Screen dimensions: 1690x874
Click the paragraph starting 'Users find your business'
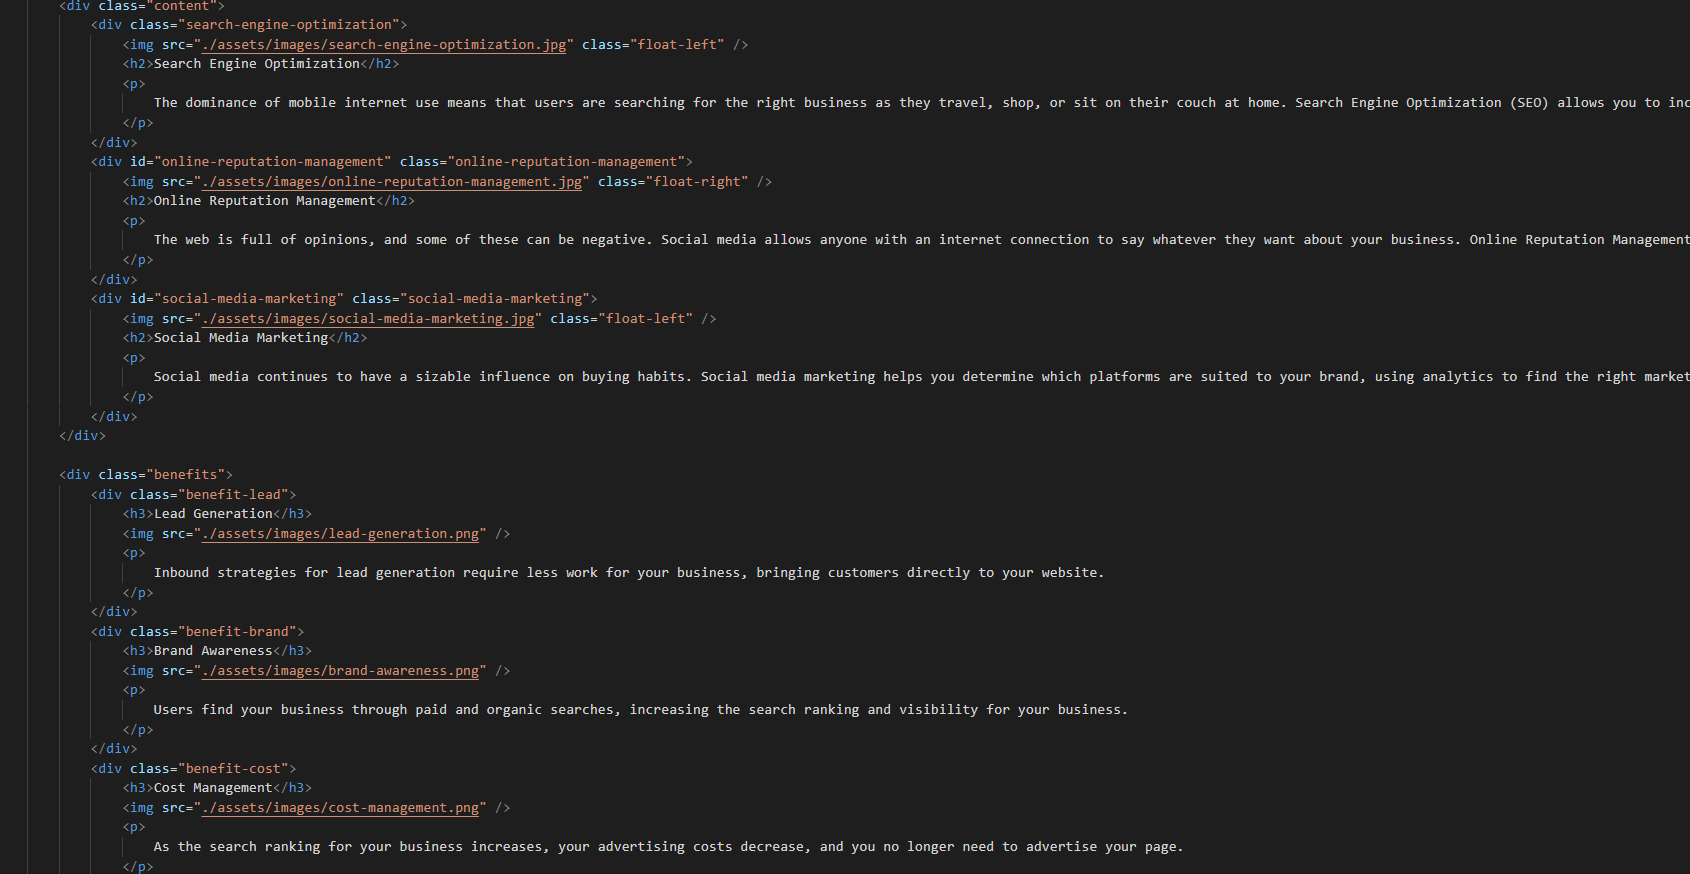pyautogui.click(x=641, y=710)
